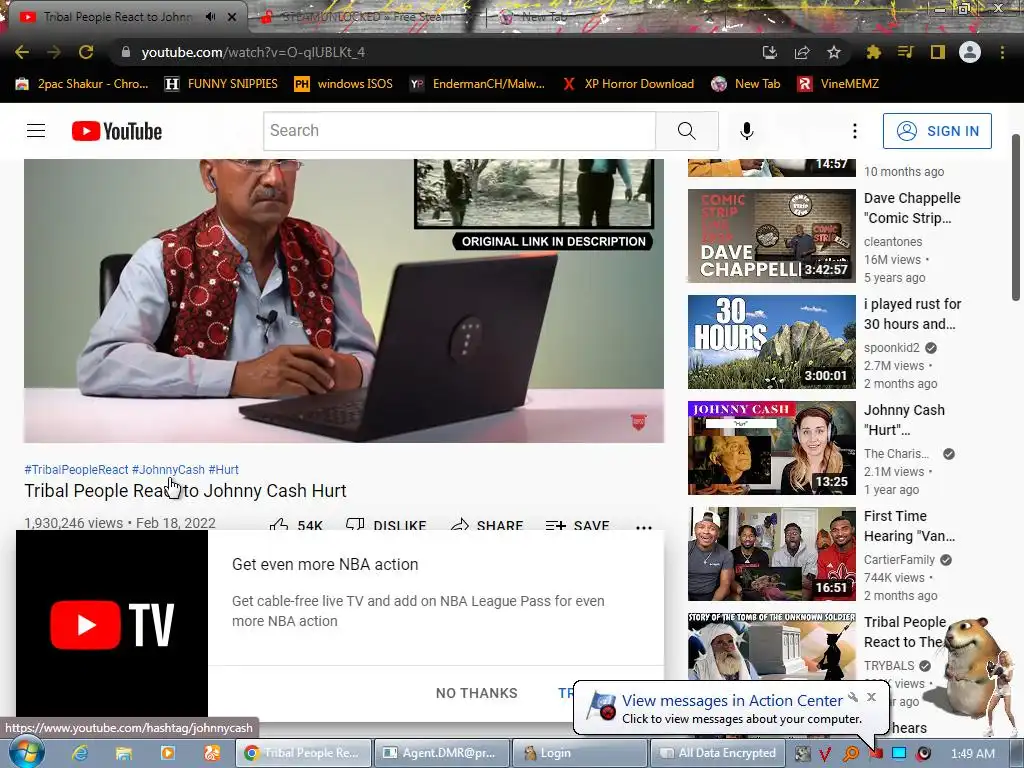Open the XP Horror Download bookmark

click(x=628, y=84)
